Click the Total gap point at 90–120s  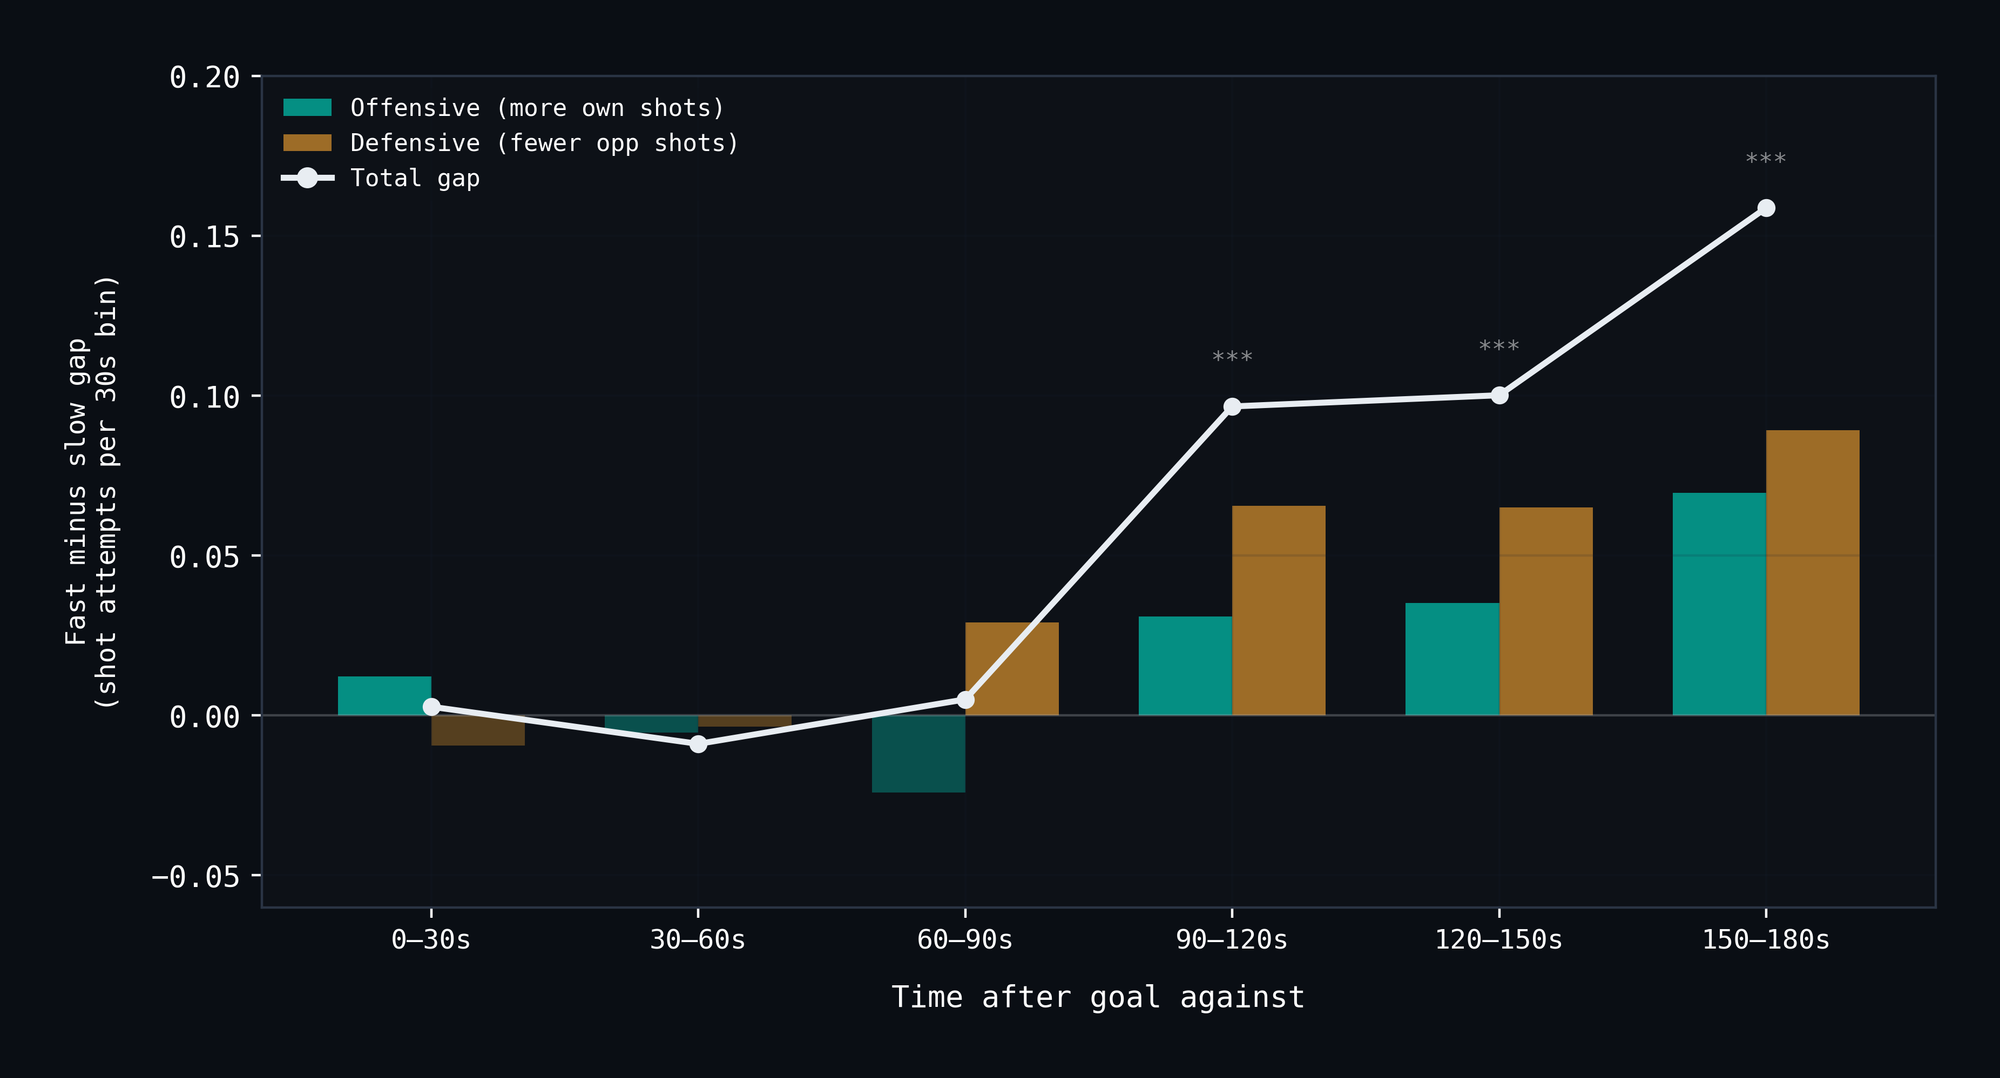pyautogui.click(x=1232, y=406)
